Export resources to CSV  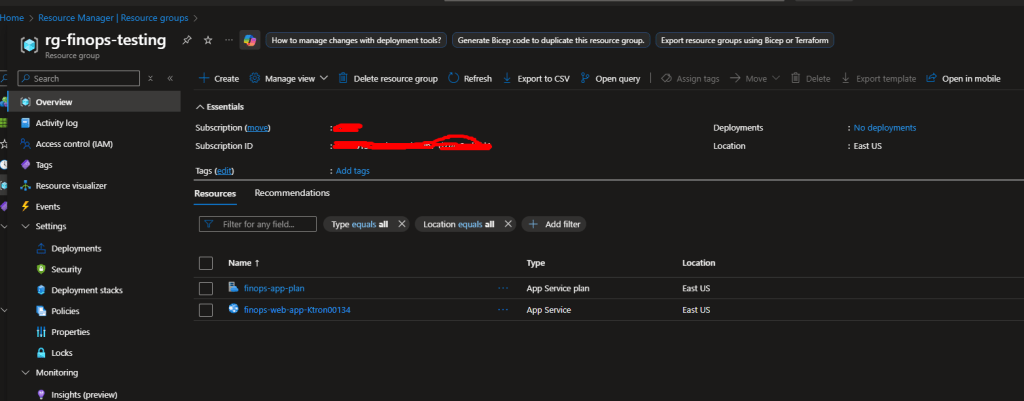539,78
